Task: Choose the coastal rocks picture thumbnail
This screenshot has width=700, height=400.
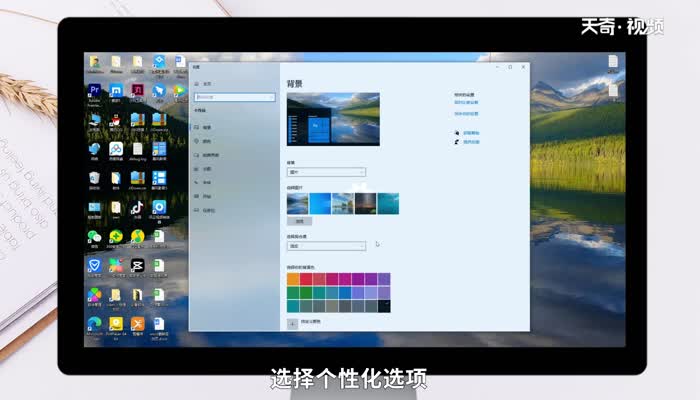Action: point(343,204)
